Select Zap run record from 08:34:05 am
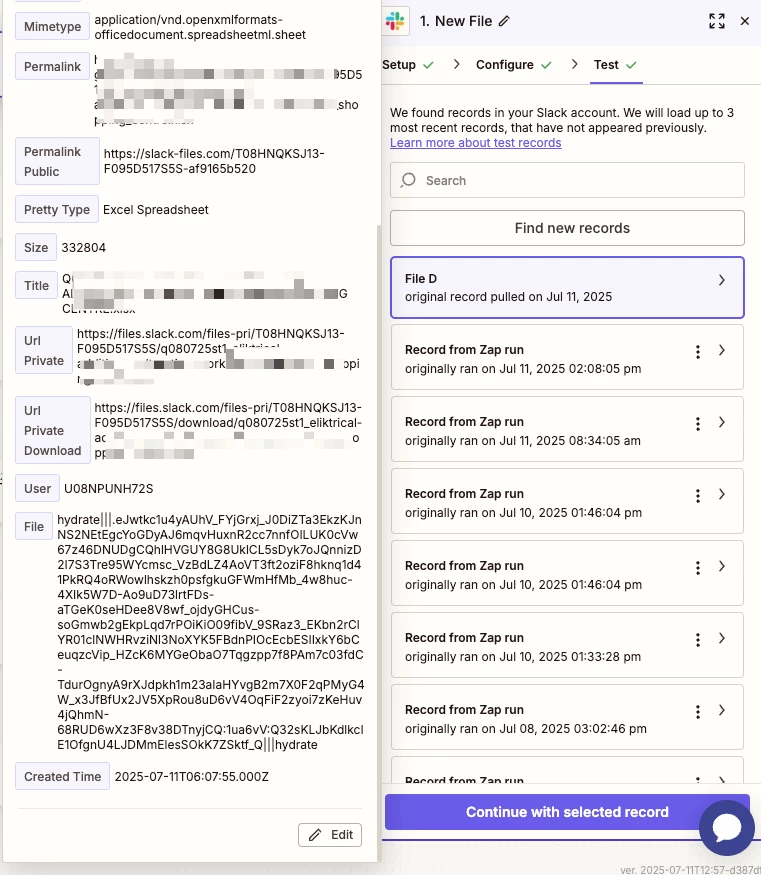Viewport: 761px width, 875px height. coord(567,429)
